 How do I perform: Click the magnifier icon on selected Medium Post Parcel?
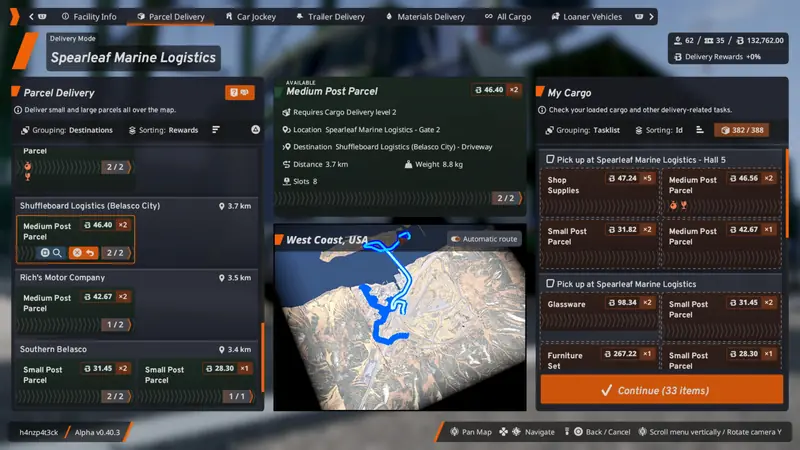pyautogui.click(x=57, y=253)
